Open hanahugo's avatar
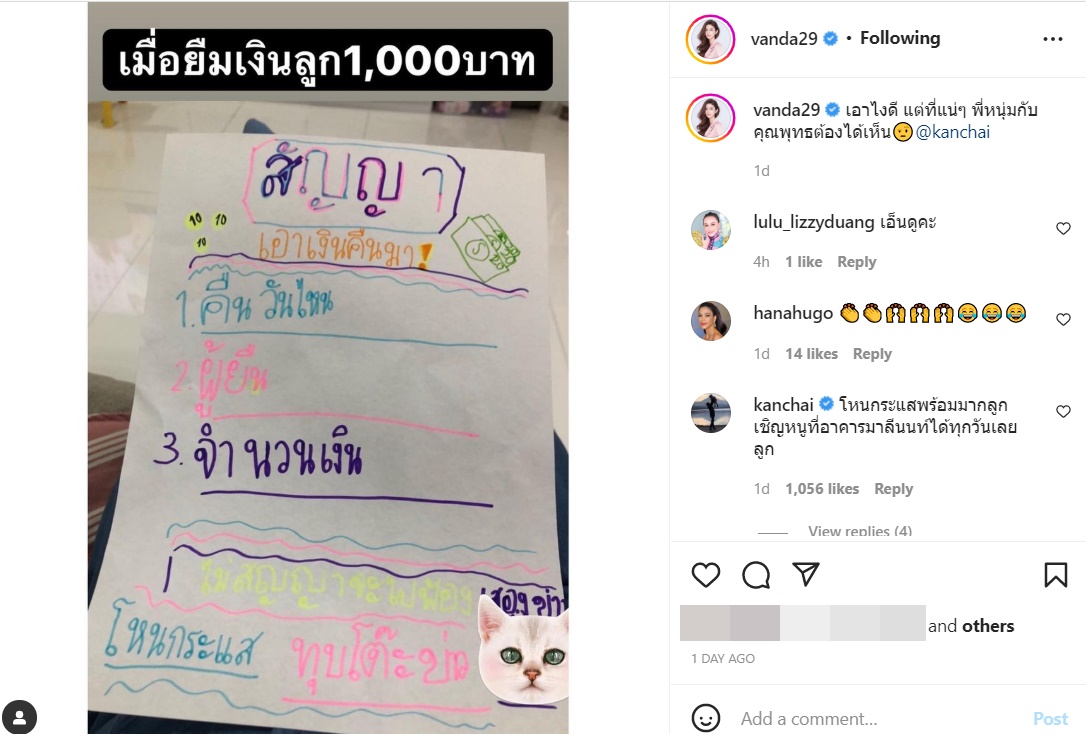The image size is (1086, 738). click(711, 321)
